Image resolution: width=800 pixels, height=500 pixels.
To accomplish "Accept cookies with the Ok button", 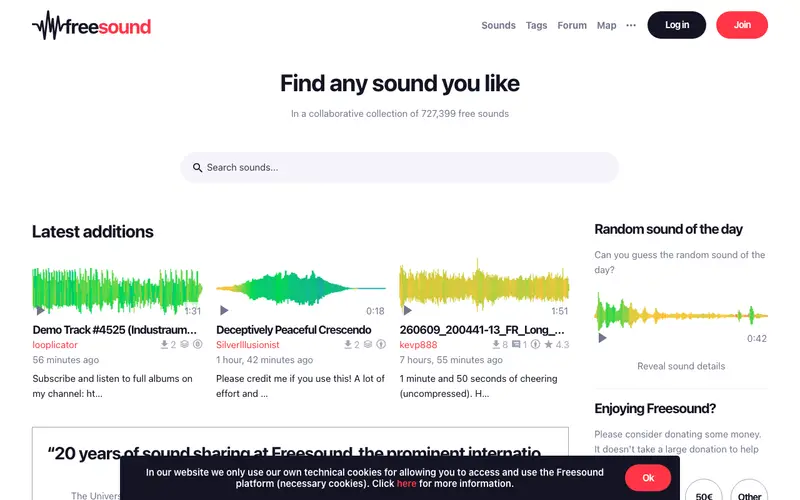I will [648, 478].
